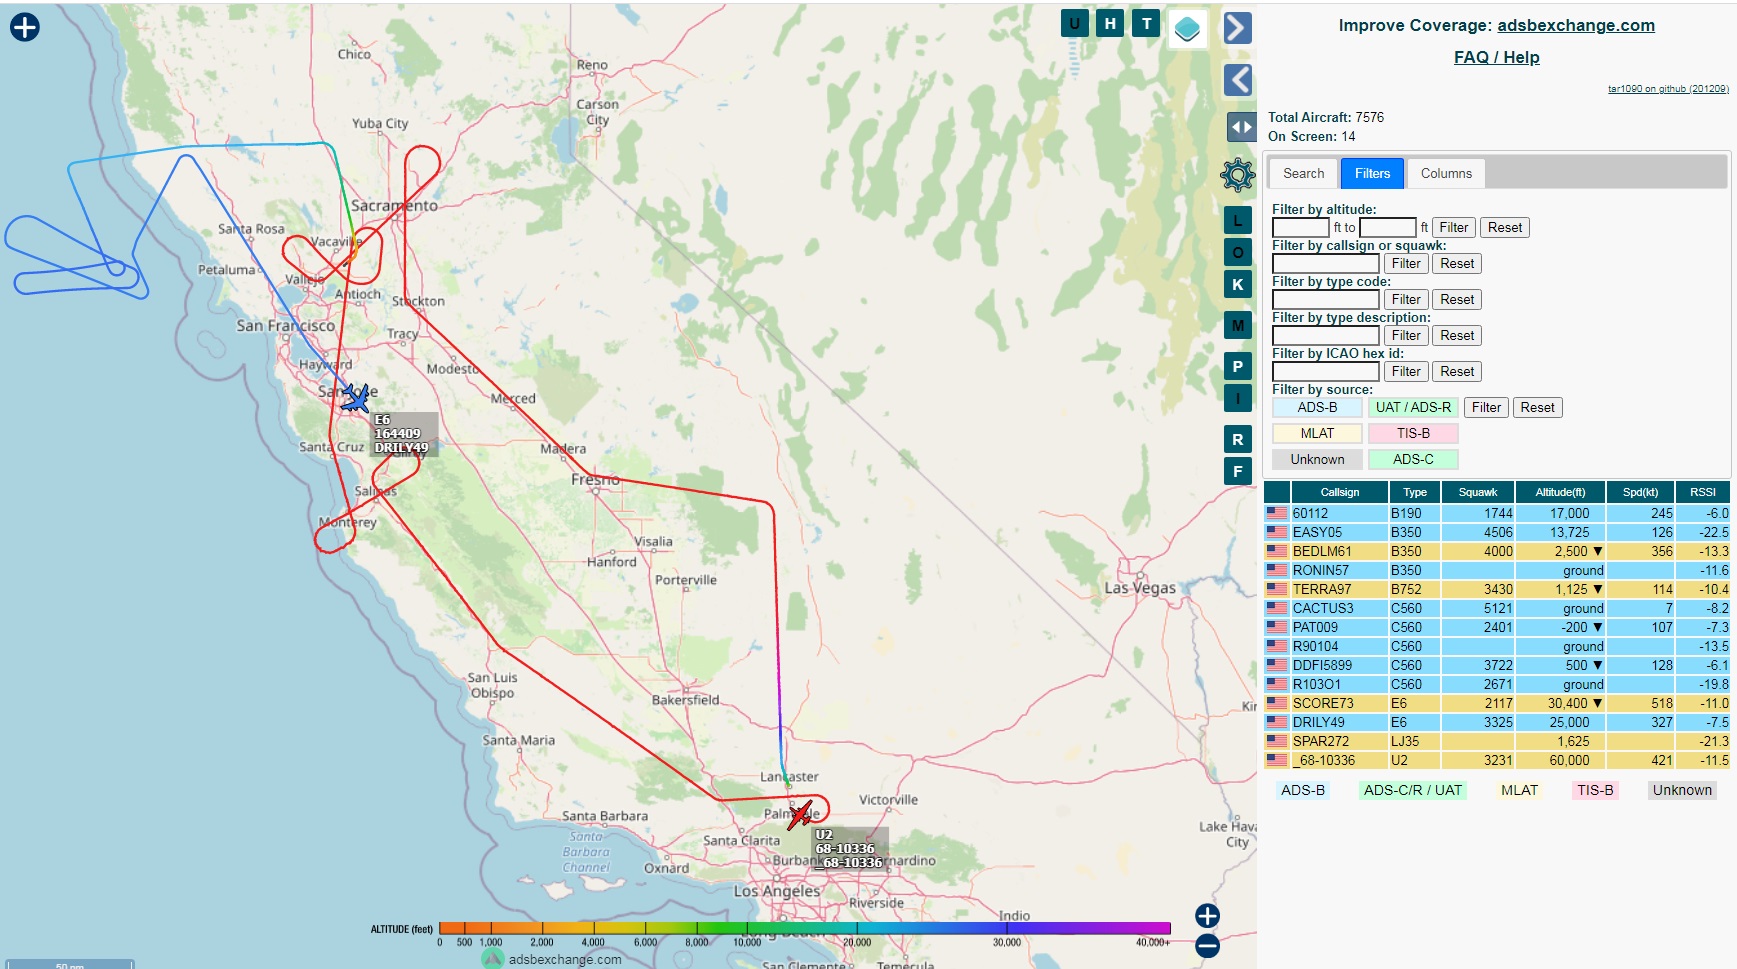Apply the type description filter
This screenshot has width=1737, height=969.
tap(1405, 336)
